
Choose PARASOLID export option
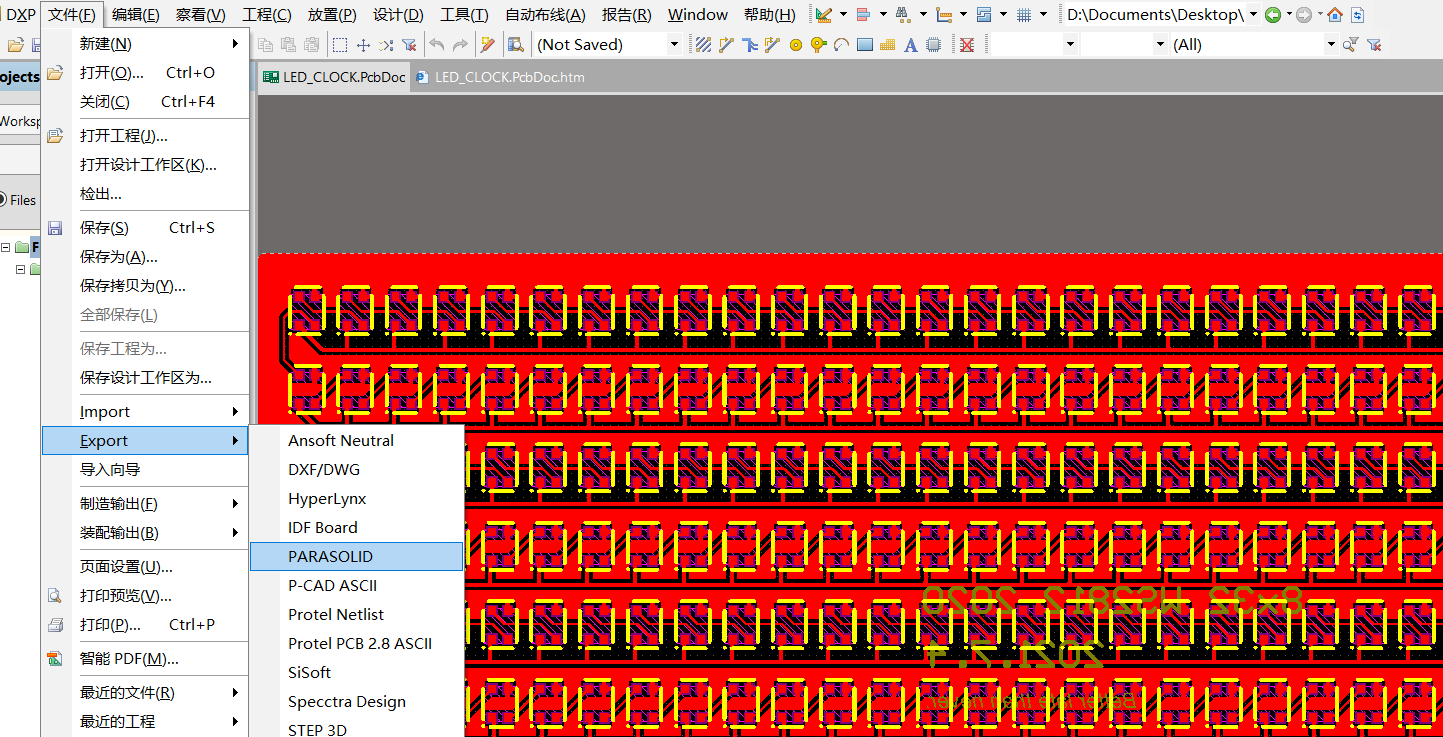pos(357,556)
